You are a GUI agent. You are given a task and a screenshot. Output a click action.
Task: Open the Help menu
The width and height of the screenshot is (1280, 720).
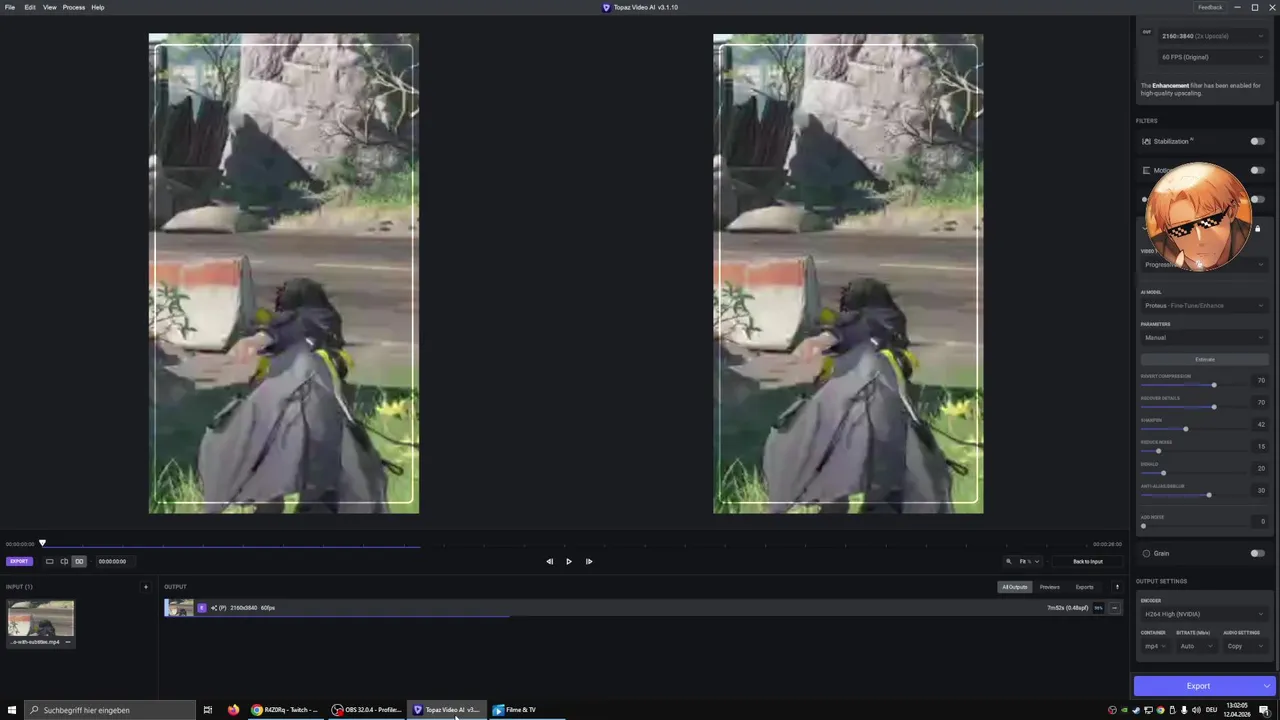click(x=98, y=7)
